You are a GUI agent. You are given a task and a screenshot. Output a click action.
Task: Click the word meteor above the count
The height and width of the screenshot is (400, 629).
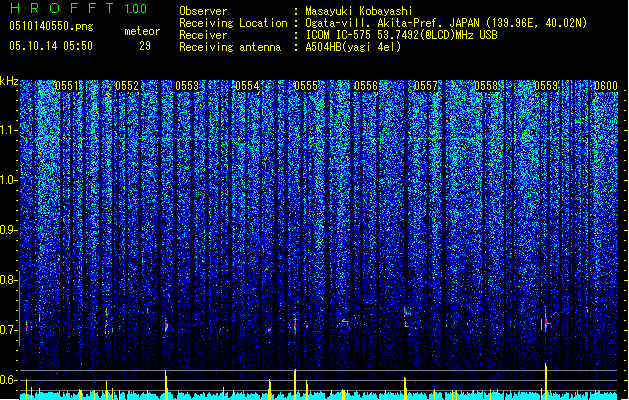click(x=142, y=31)
